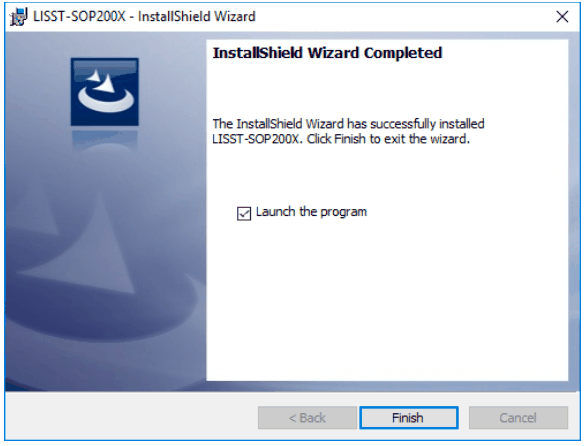Click the grayed-out Cancel button
Image resolution: width=587 pixels, height=446 pixels.
[x=518, y=417]
